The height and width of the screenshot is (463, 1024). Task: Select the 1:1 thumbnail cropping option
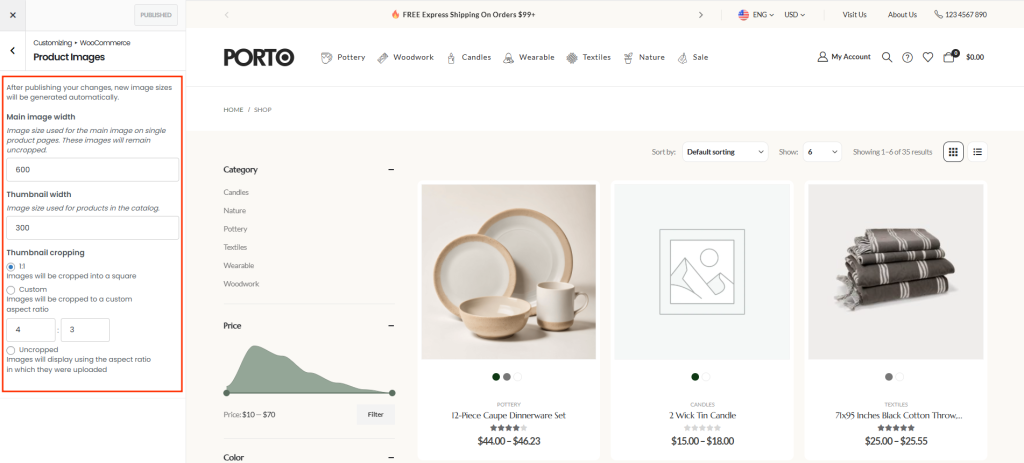[x=11, y=266]
